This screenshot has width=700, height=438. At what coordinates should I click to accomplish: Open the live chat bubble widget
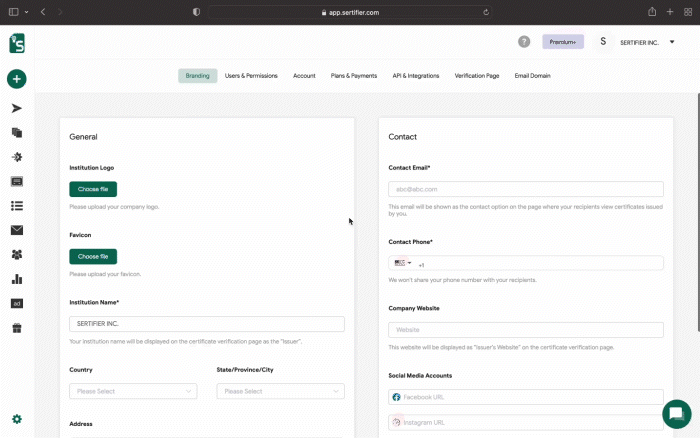(676, 414)
